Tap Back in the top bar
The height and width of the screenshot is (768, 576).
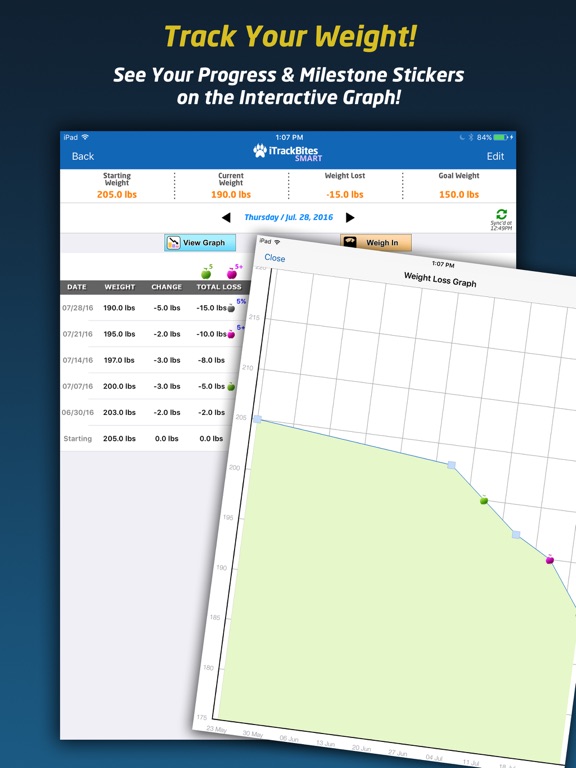pos(83,156)
